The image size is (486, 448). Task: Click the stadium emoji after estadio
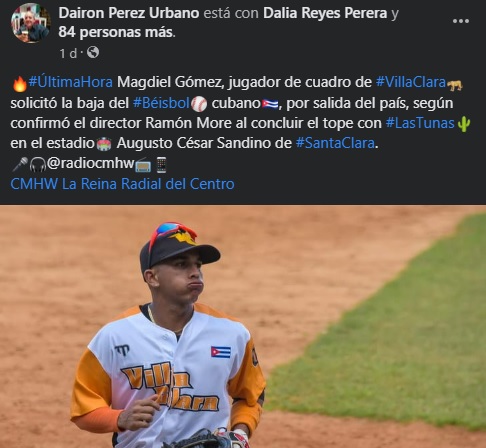[x=104, y=144]
